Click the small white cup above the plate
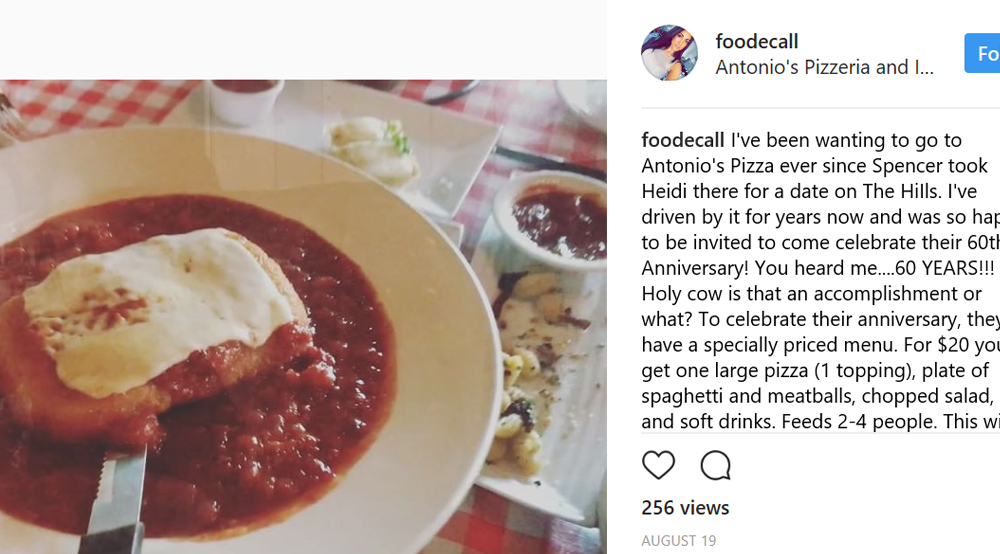This screenshot has width=1000, height=554. coord(245,100)
